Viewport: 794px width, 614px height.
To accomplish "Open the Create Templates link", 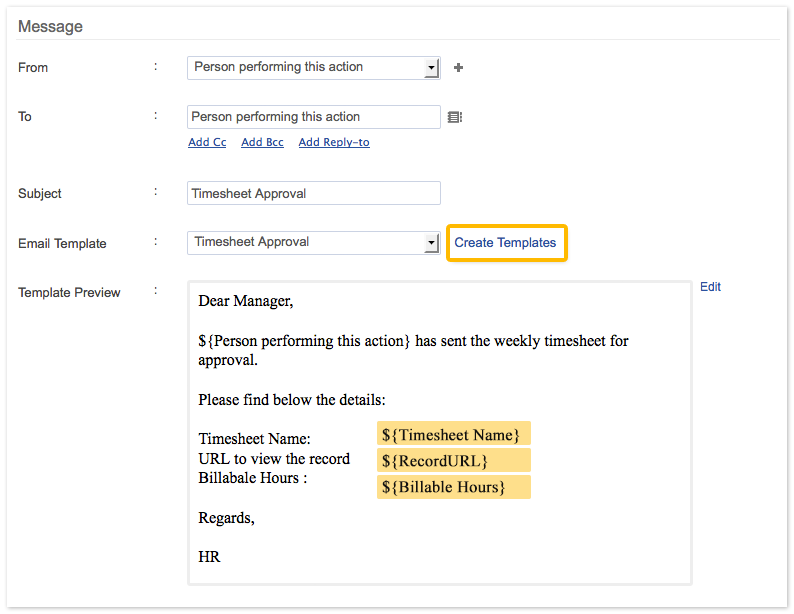I will pyautogui.click(x=505, y=243).
